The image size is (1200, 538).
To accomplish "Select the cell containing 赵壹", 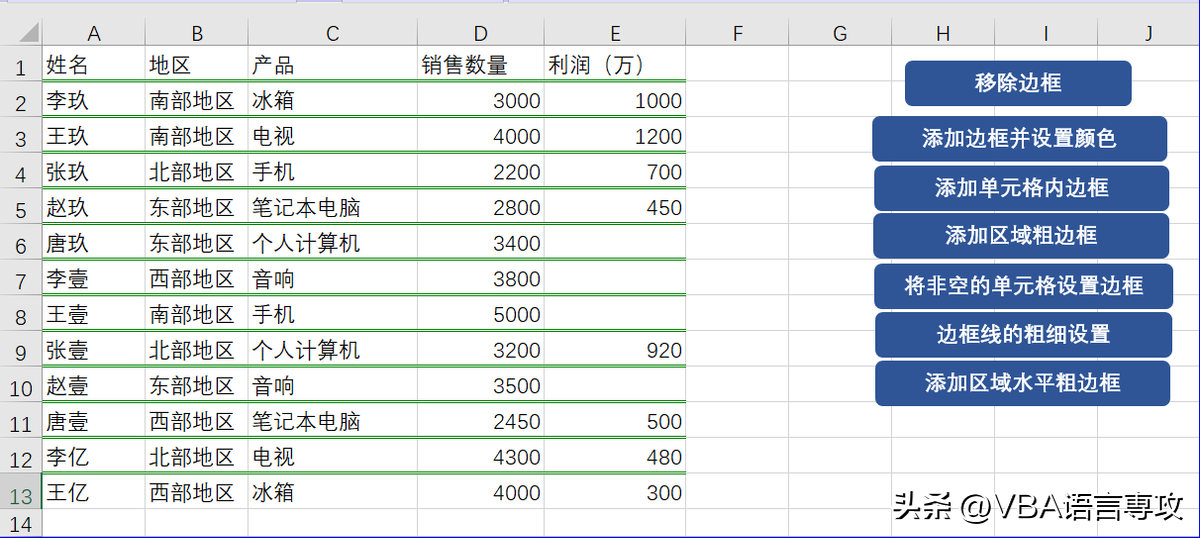I will 93,386.
